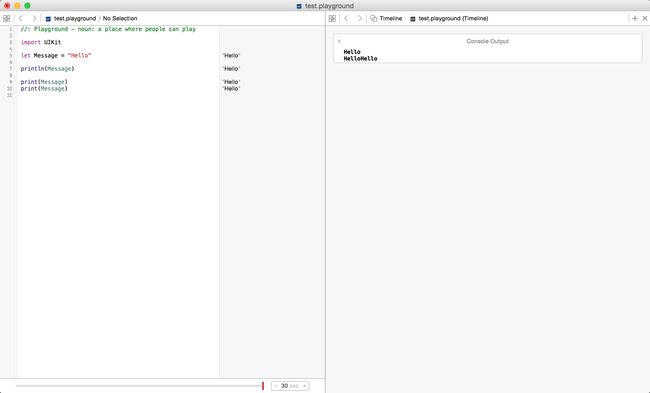Increase the timeline duration with the stepper arrow

(305, 386)
